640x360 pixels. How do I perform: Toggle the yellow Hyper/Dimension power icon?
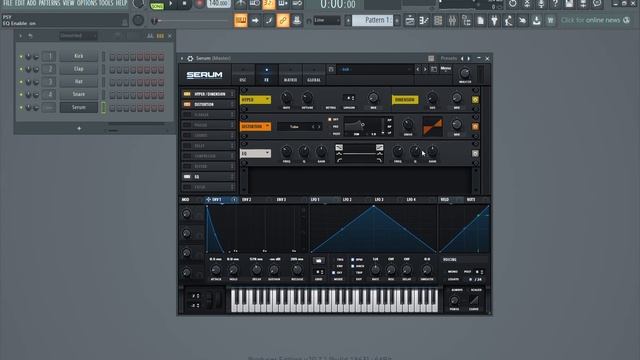tap(475, 100)
